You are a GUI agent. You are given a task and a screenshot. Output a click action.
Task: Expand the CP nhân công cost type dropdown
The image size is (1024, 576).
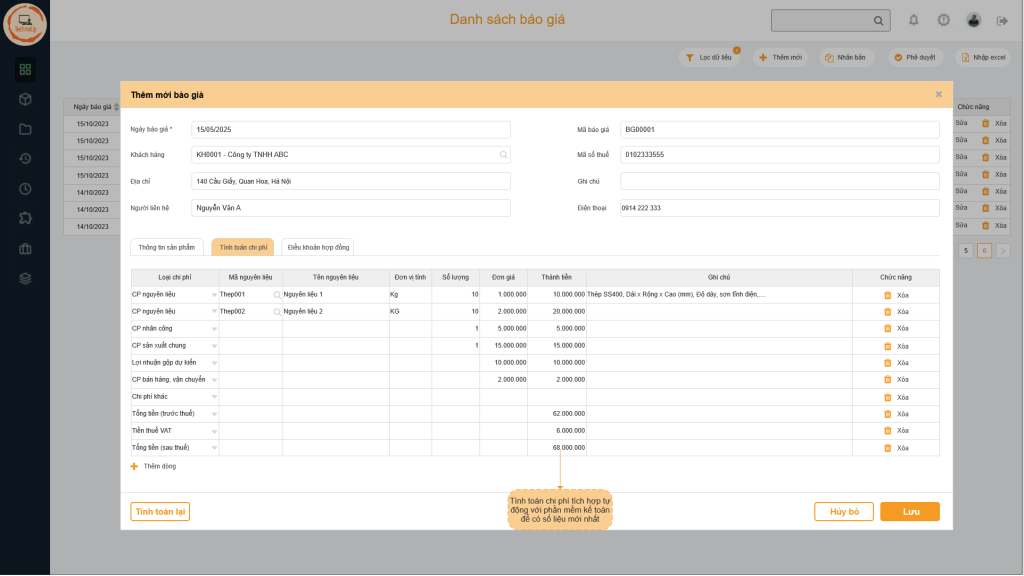pyautogui.click(x=213, y=329)
